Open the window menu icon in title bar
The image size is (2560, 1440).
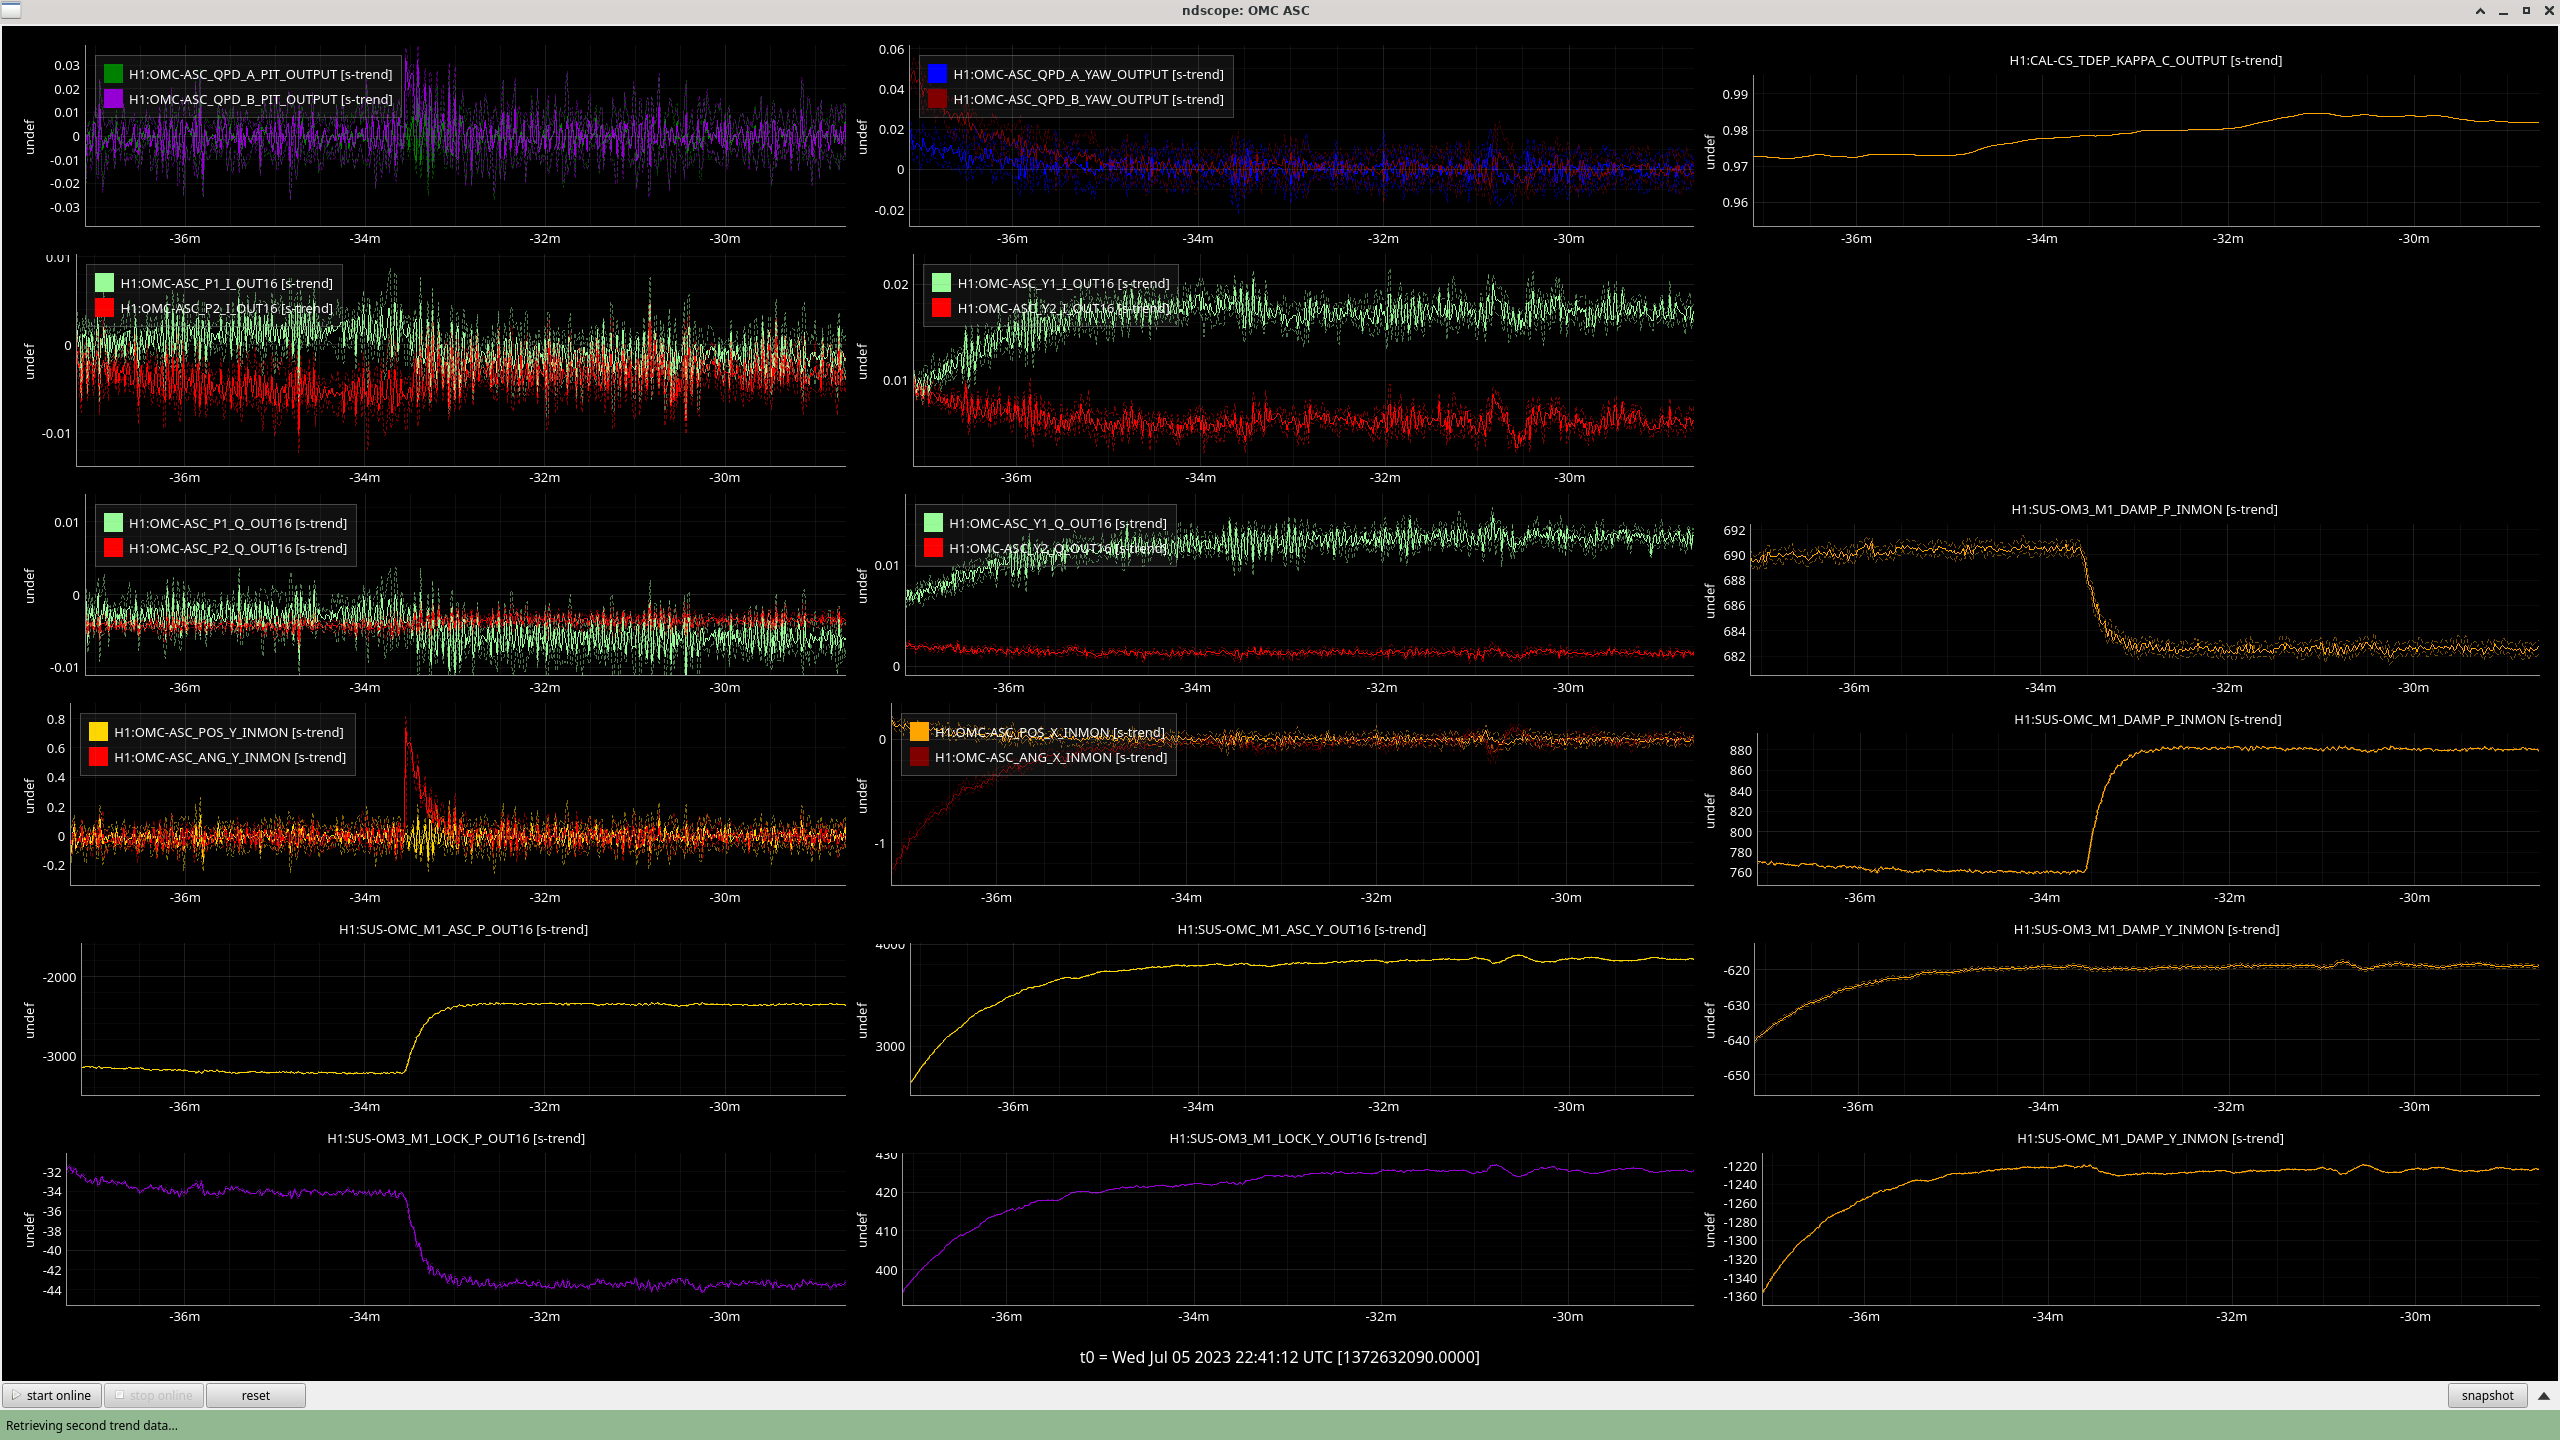10,10
